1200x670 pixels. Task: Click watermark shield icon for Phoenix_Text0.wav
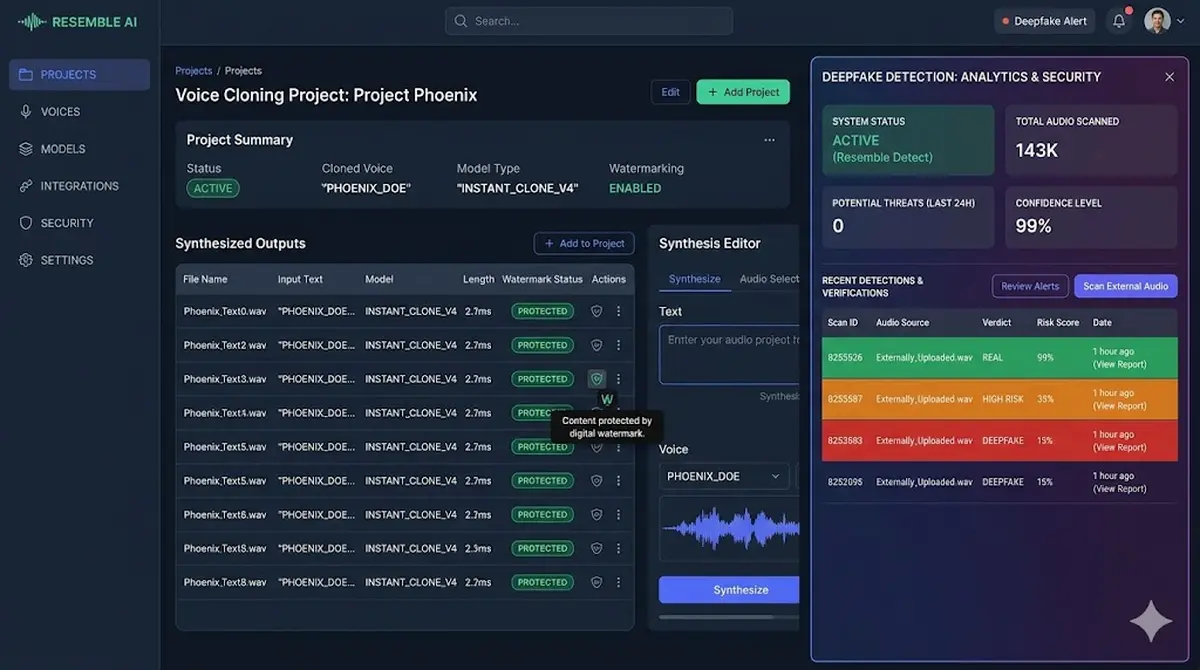pos(597,311)
